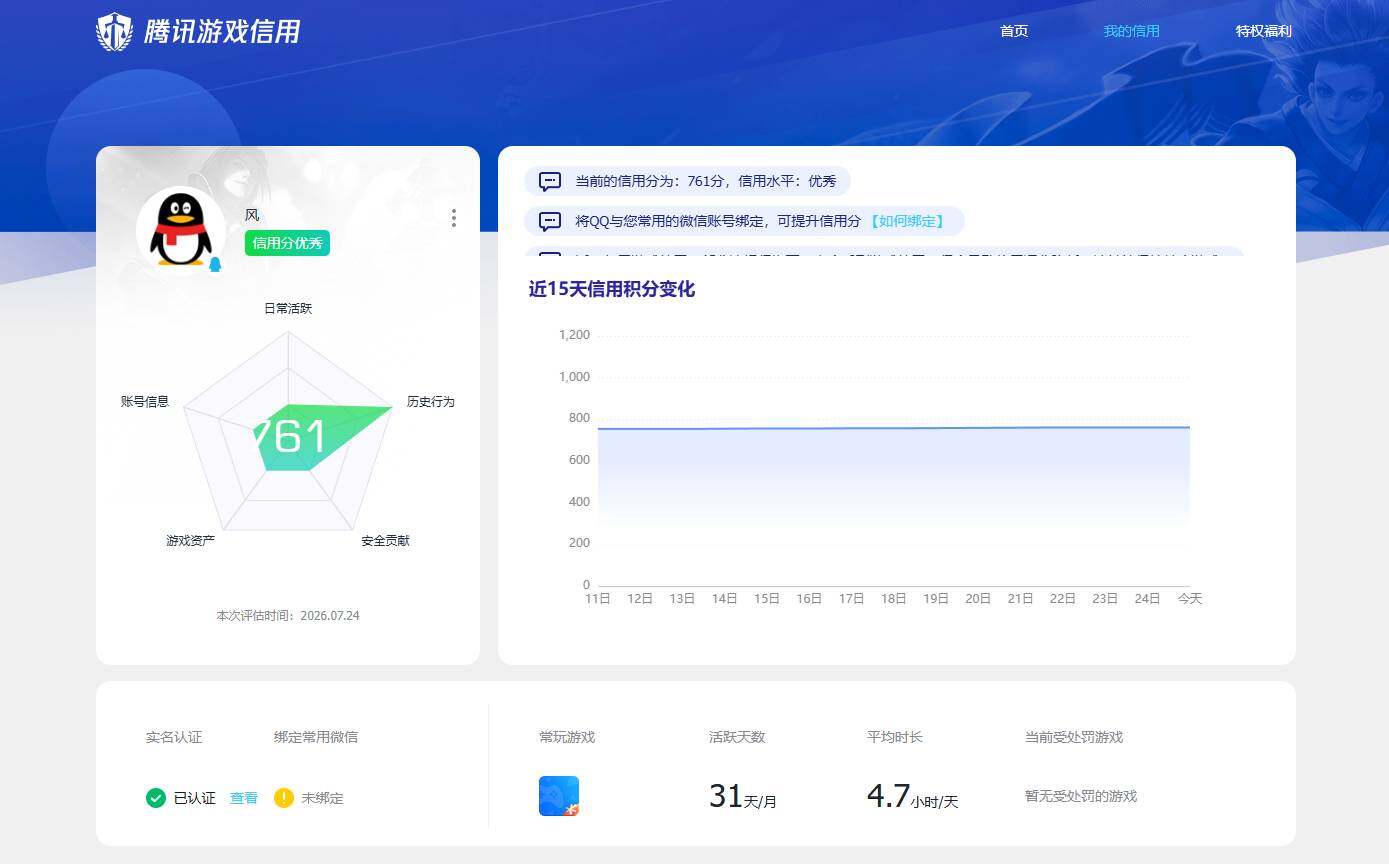Click the 活跃天数 label

pos(737,737)
